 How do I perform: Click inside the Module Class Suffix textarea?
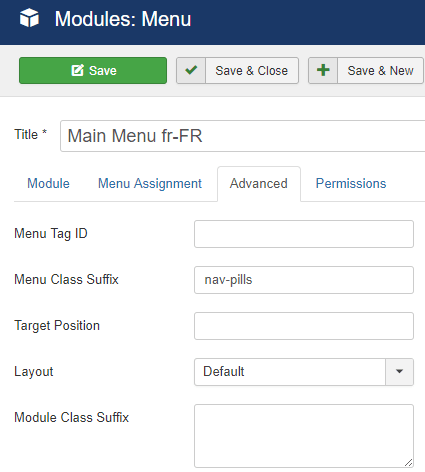pos(304,436)
